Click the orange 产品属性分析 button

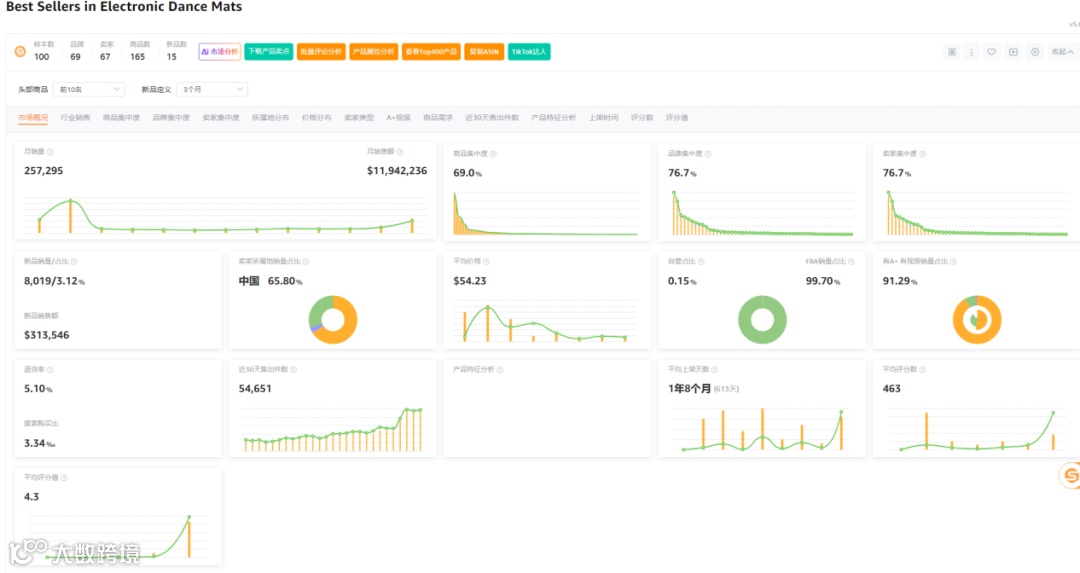click(x=373, y=52)
